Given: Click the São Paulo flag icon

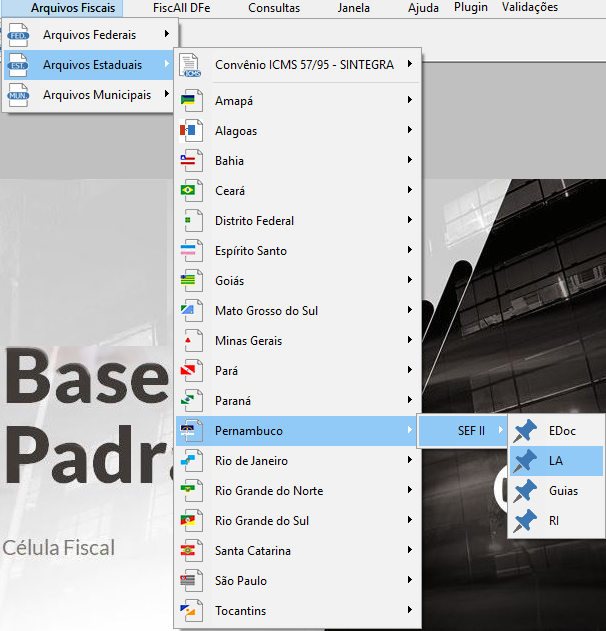Looking at the screenshot, I should tap(191, 580).
